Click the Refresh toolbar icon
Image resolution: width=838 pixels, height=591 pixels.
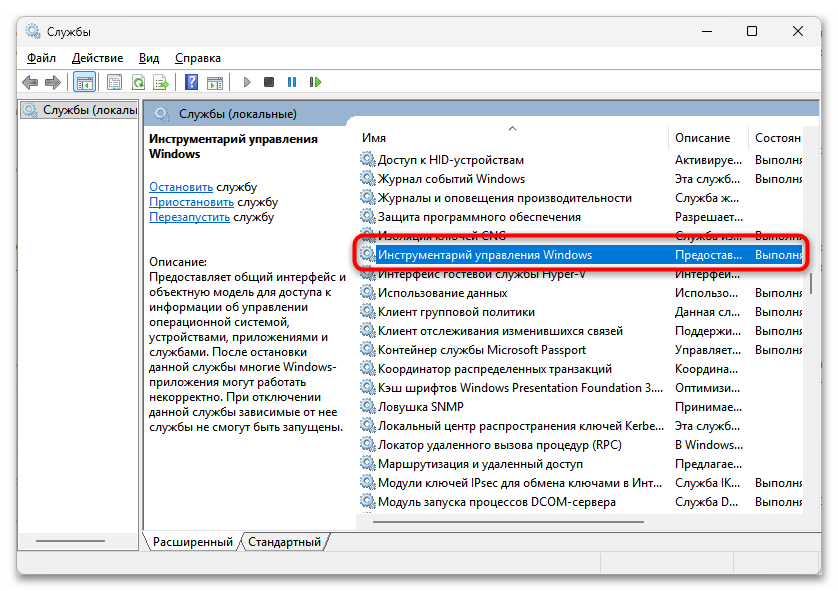[x=138, y=82]
